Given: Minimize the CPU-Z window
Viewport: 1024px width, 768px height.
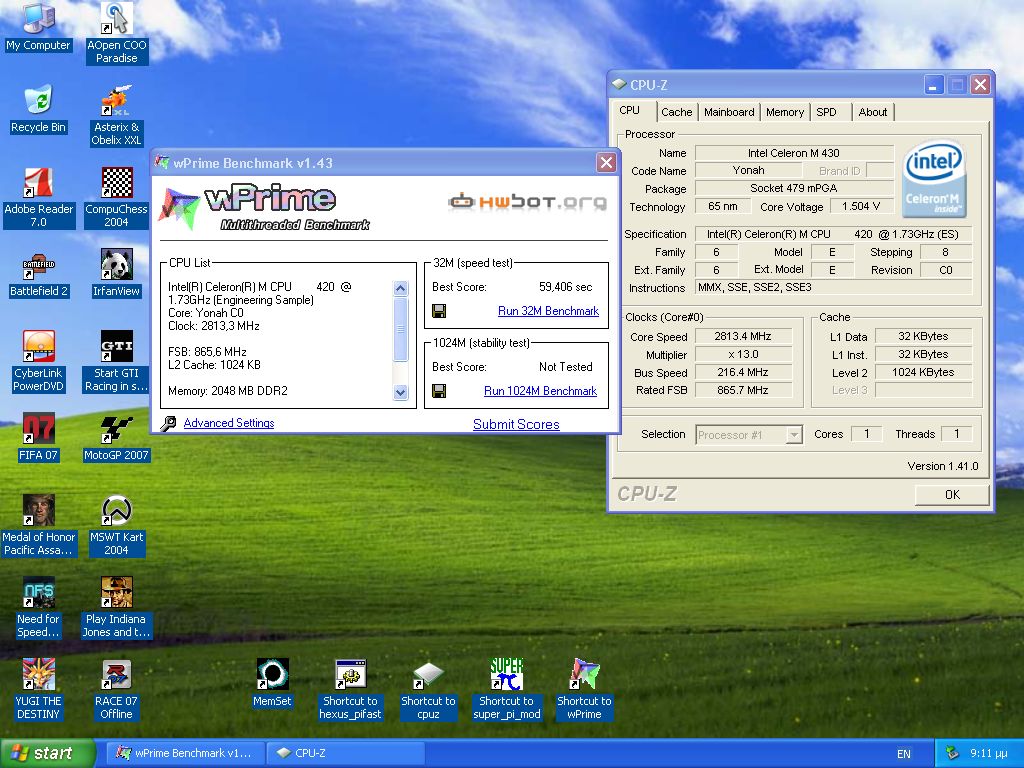Looking at the screenshot, I should 934,85.
